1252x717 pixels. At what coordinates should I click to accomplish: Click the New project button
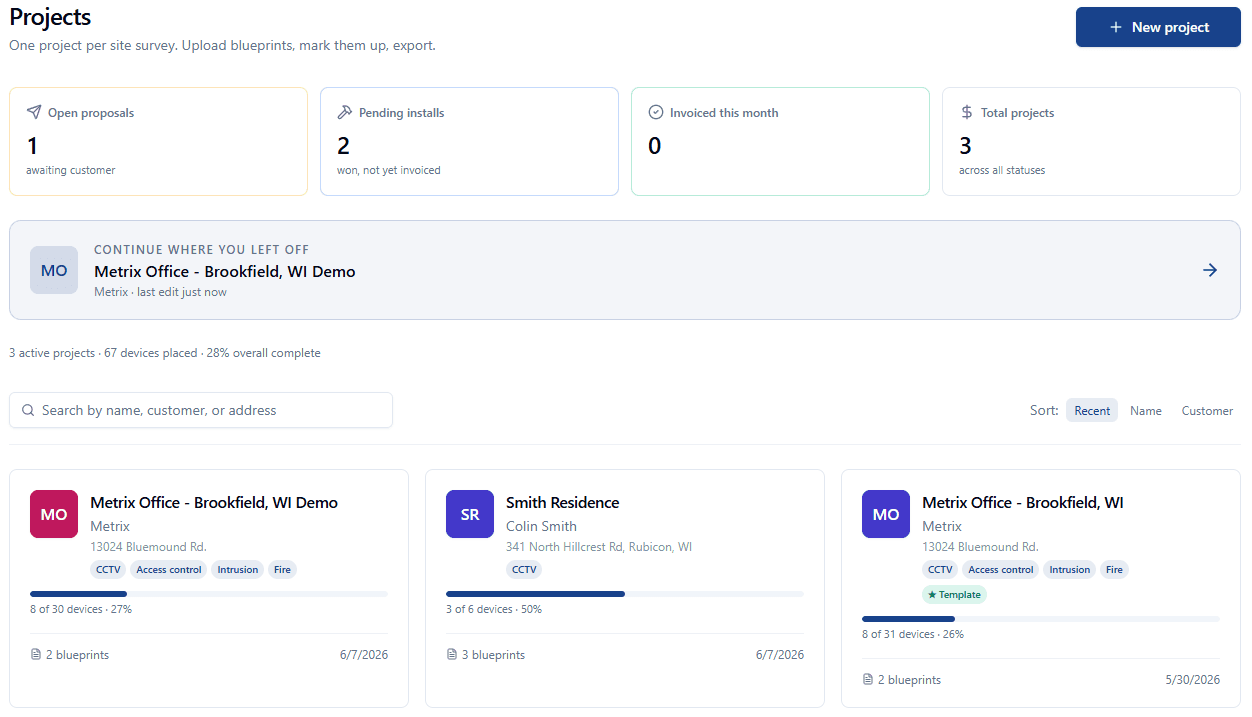tap(1158, 27)
